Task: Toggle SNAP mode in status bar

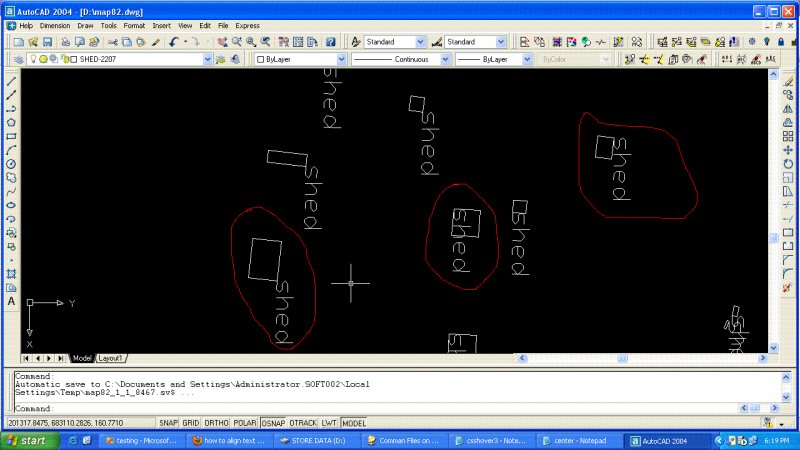Action: click(168, 423)
